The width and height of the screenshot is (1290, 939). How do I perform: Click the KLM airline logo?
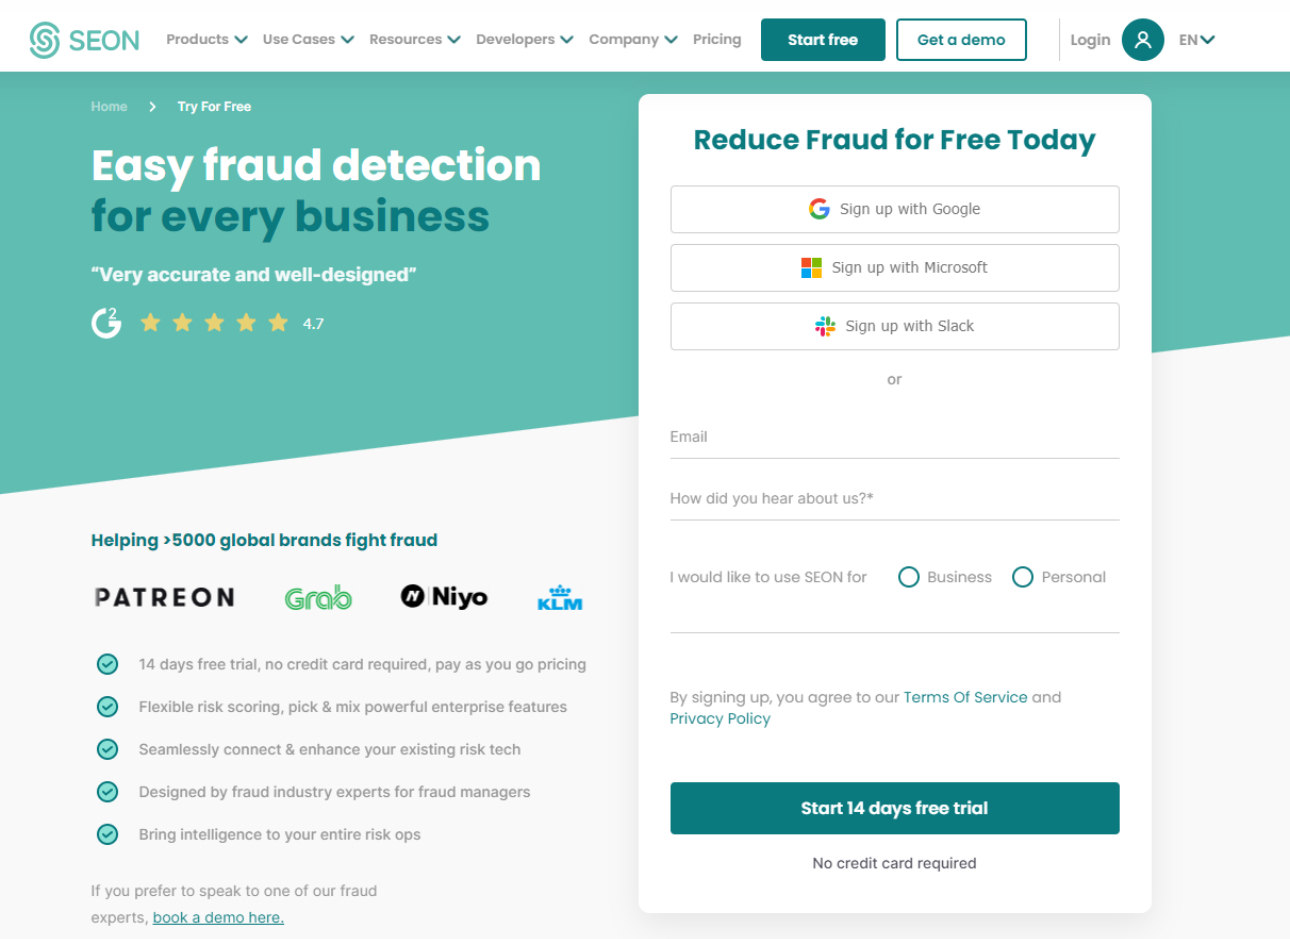pos(560,598)
